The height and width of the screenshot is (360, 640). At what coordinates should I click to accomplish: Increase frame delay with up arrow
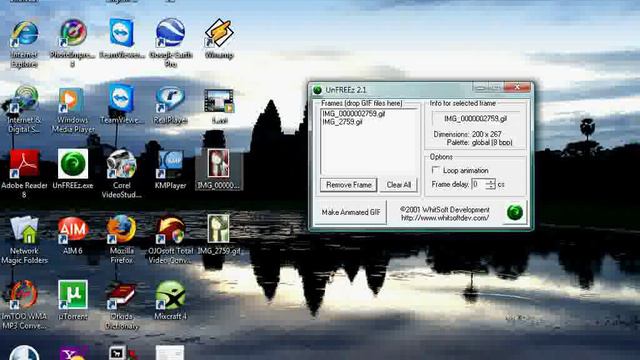(491, 182)
